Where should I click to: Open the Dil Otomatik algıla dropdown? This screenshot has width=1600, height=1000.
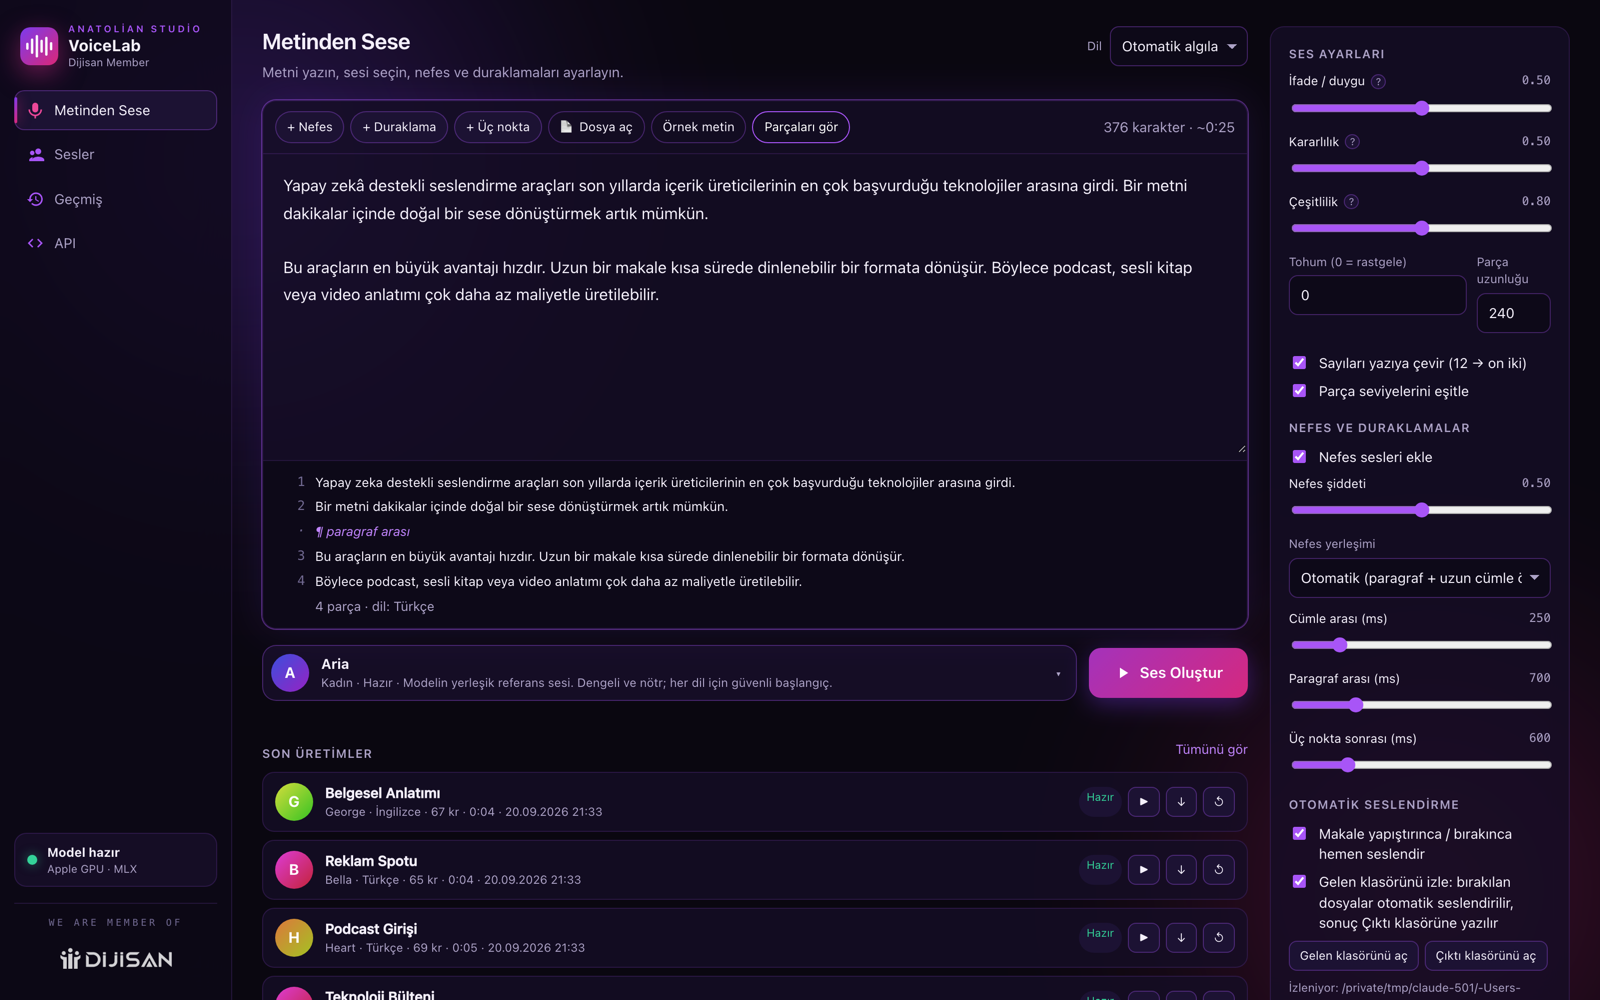point(1178,46)
